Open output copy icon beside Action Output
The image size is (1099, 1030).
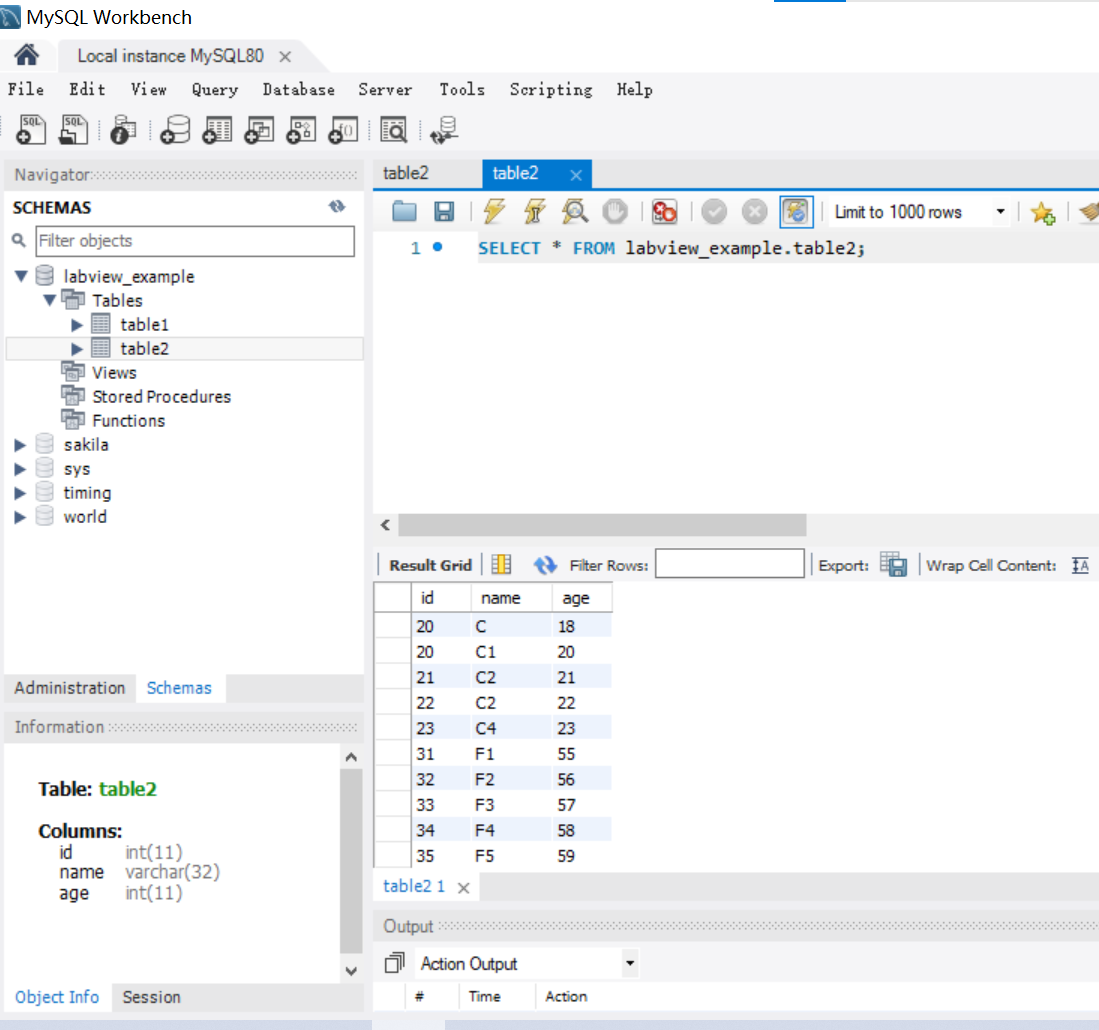(x=395, y=963)
